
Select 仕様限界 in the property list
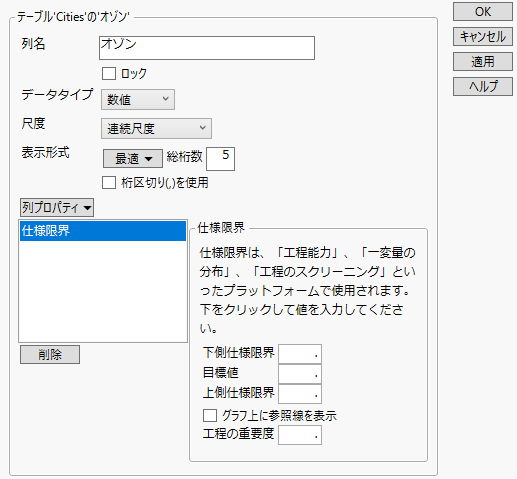(103, 231)
